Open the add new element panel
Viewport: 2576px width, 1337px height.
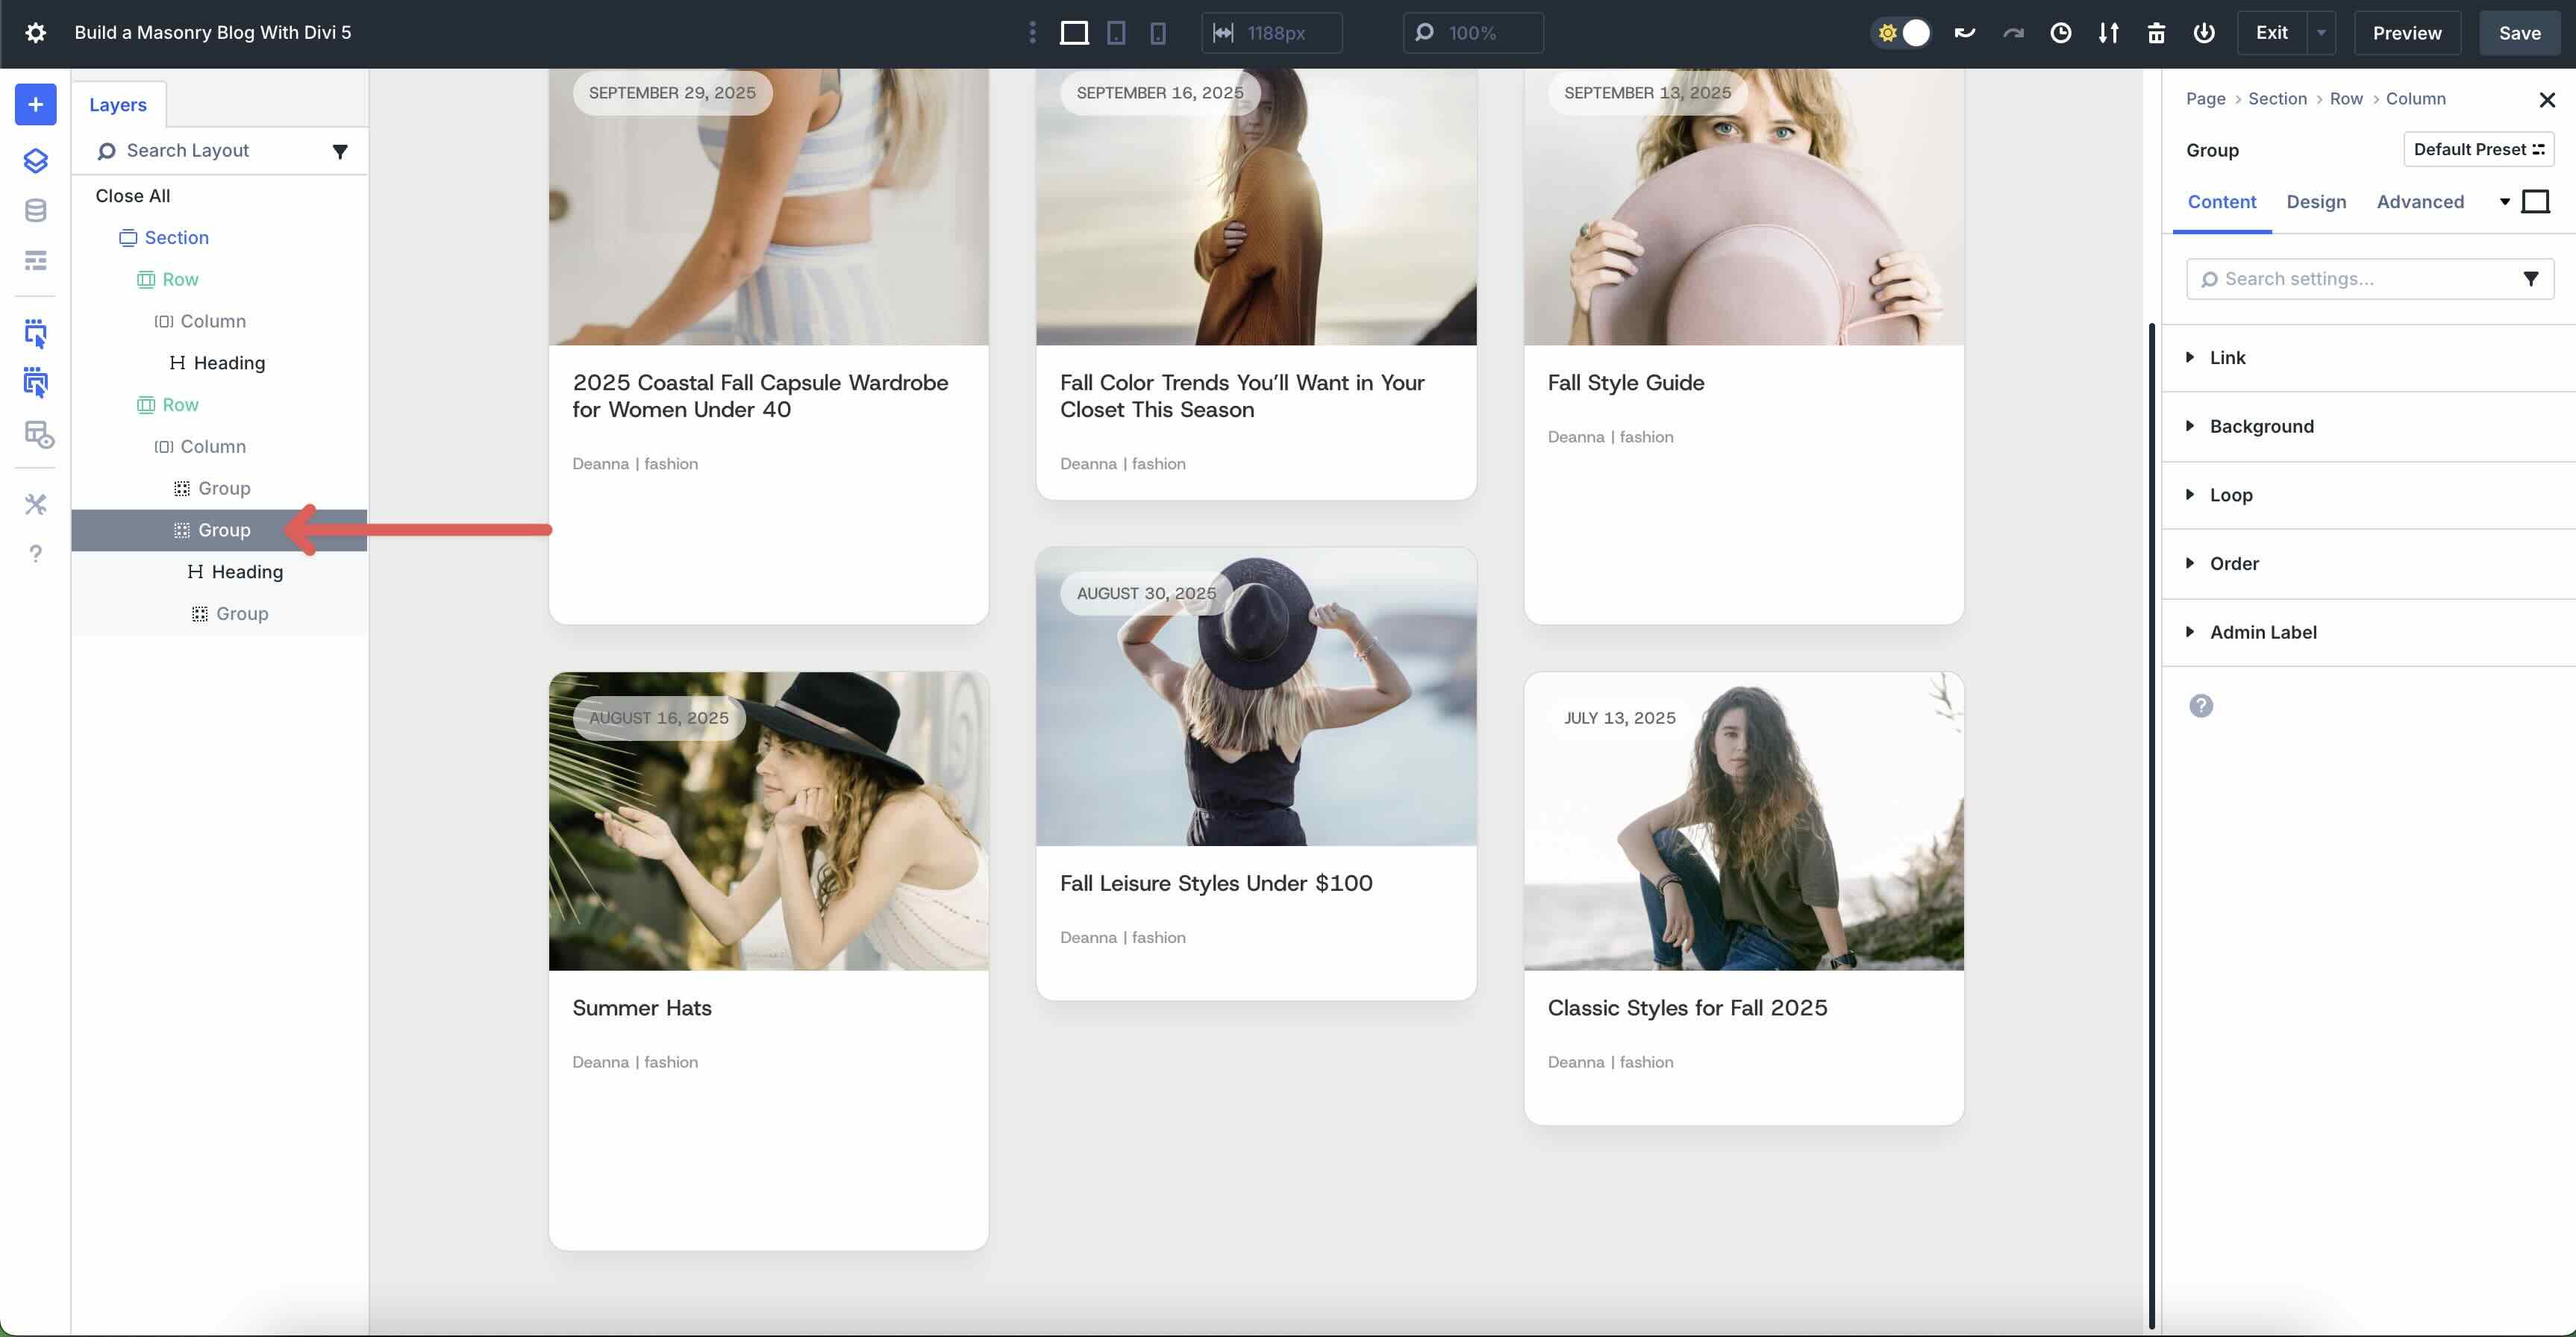tap(35, 104)
